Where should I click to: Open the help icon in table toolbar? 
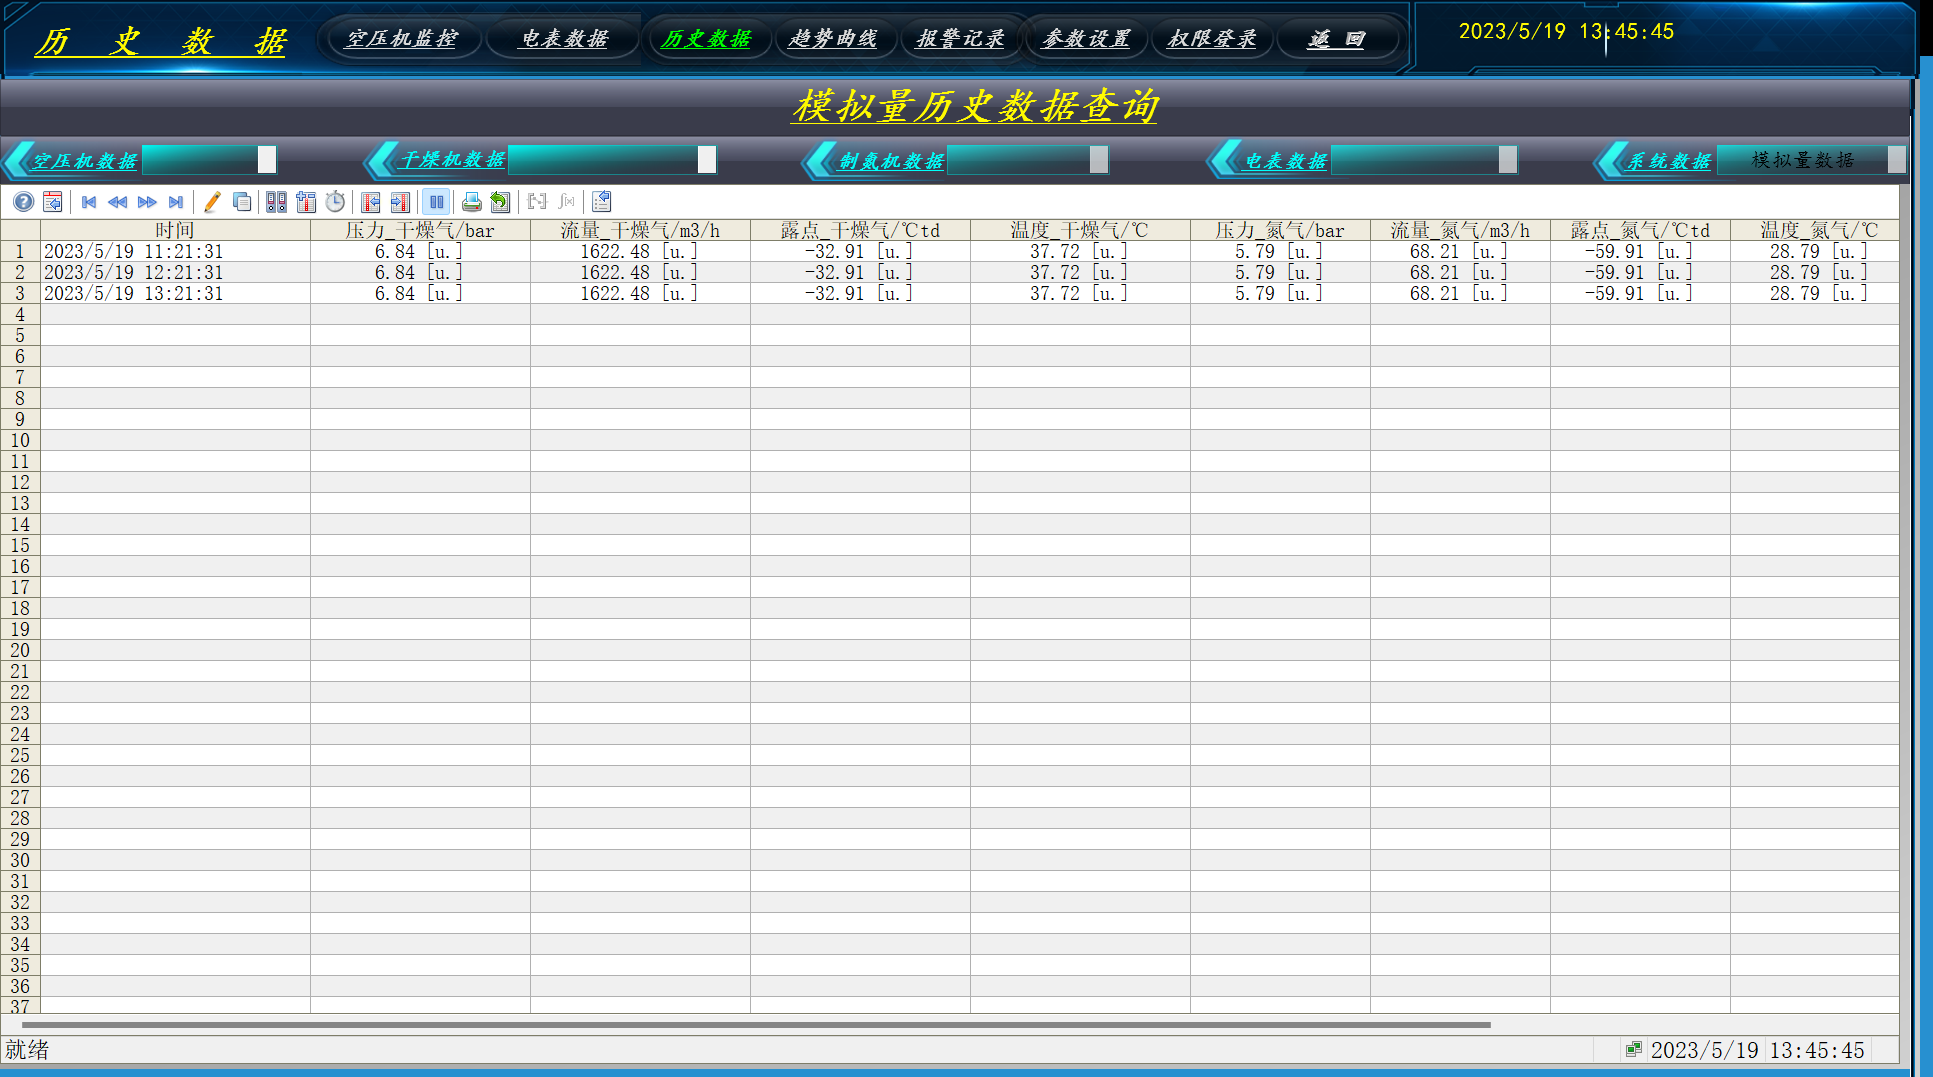click(23, 202)
